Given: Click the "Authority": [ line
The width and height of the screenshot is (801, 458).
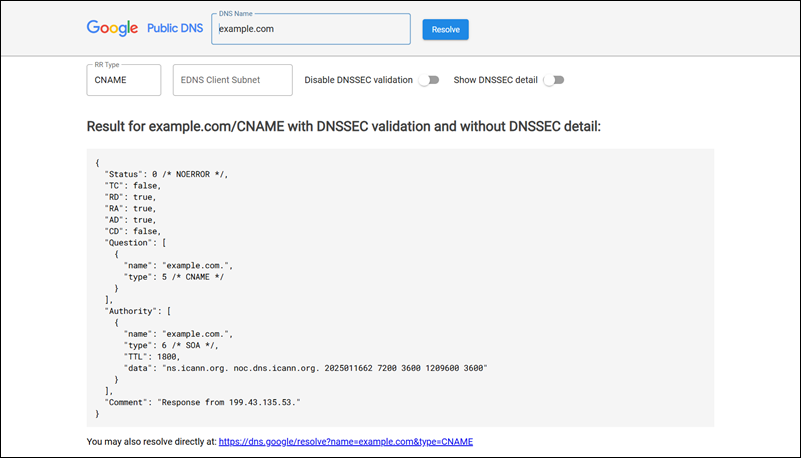Looking at the screenshot, I should point(138,311).
